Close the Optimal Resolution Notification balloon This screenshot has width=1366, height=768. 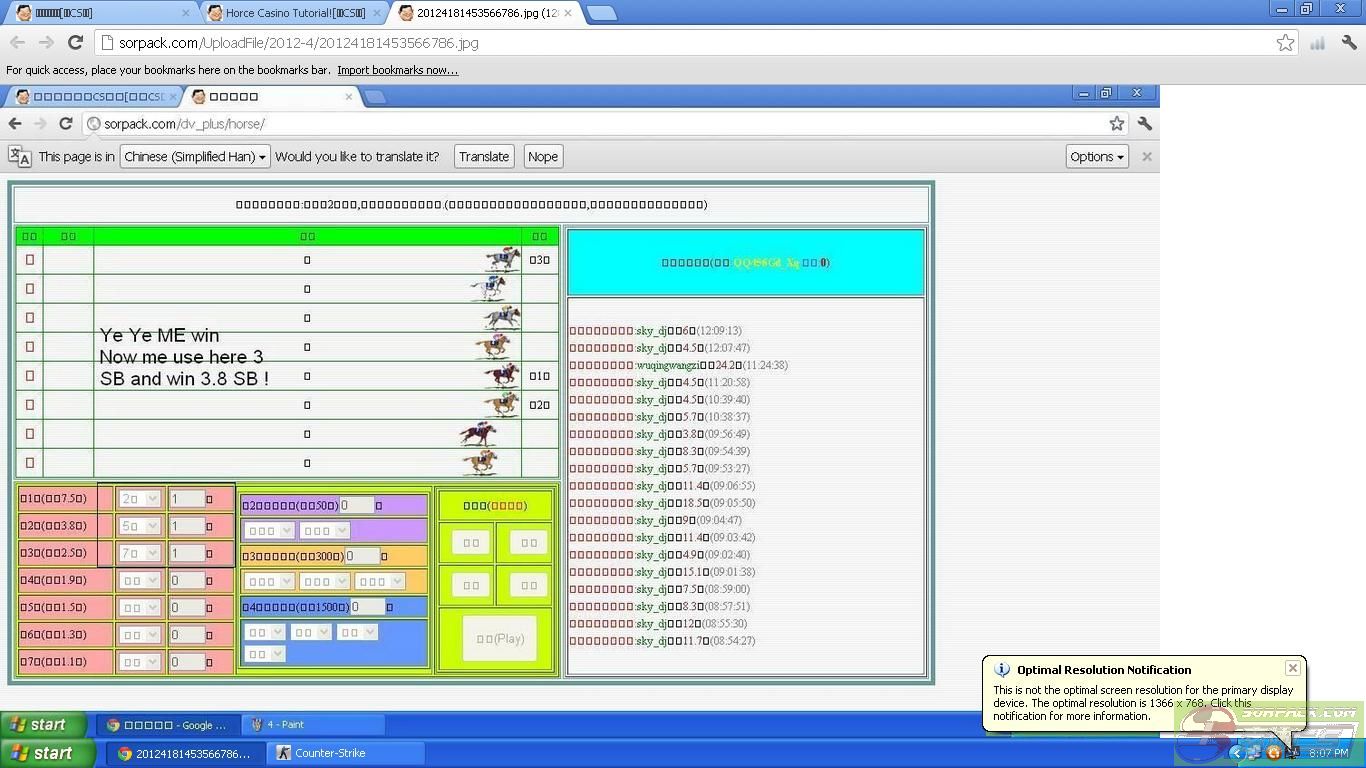pyautogui.click(x=1292, y=668)
